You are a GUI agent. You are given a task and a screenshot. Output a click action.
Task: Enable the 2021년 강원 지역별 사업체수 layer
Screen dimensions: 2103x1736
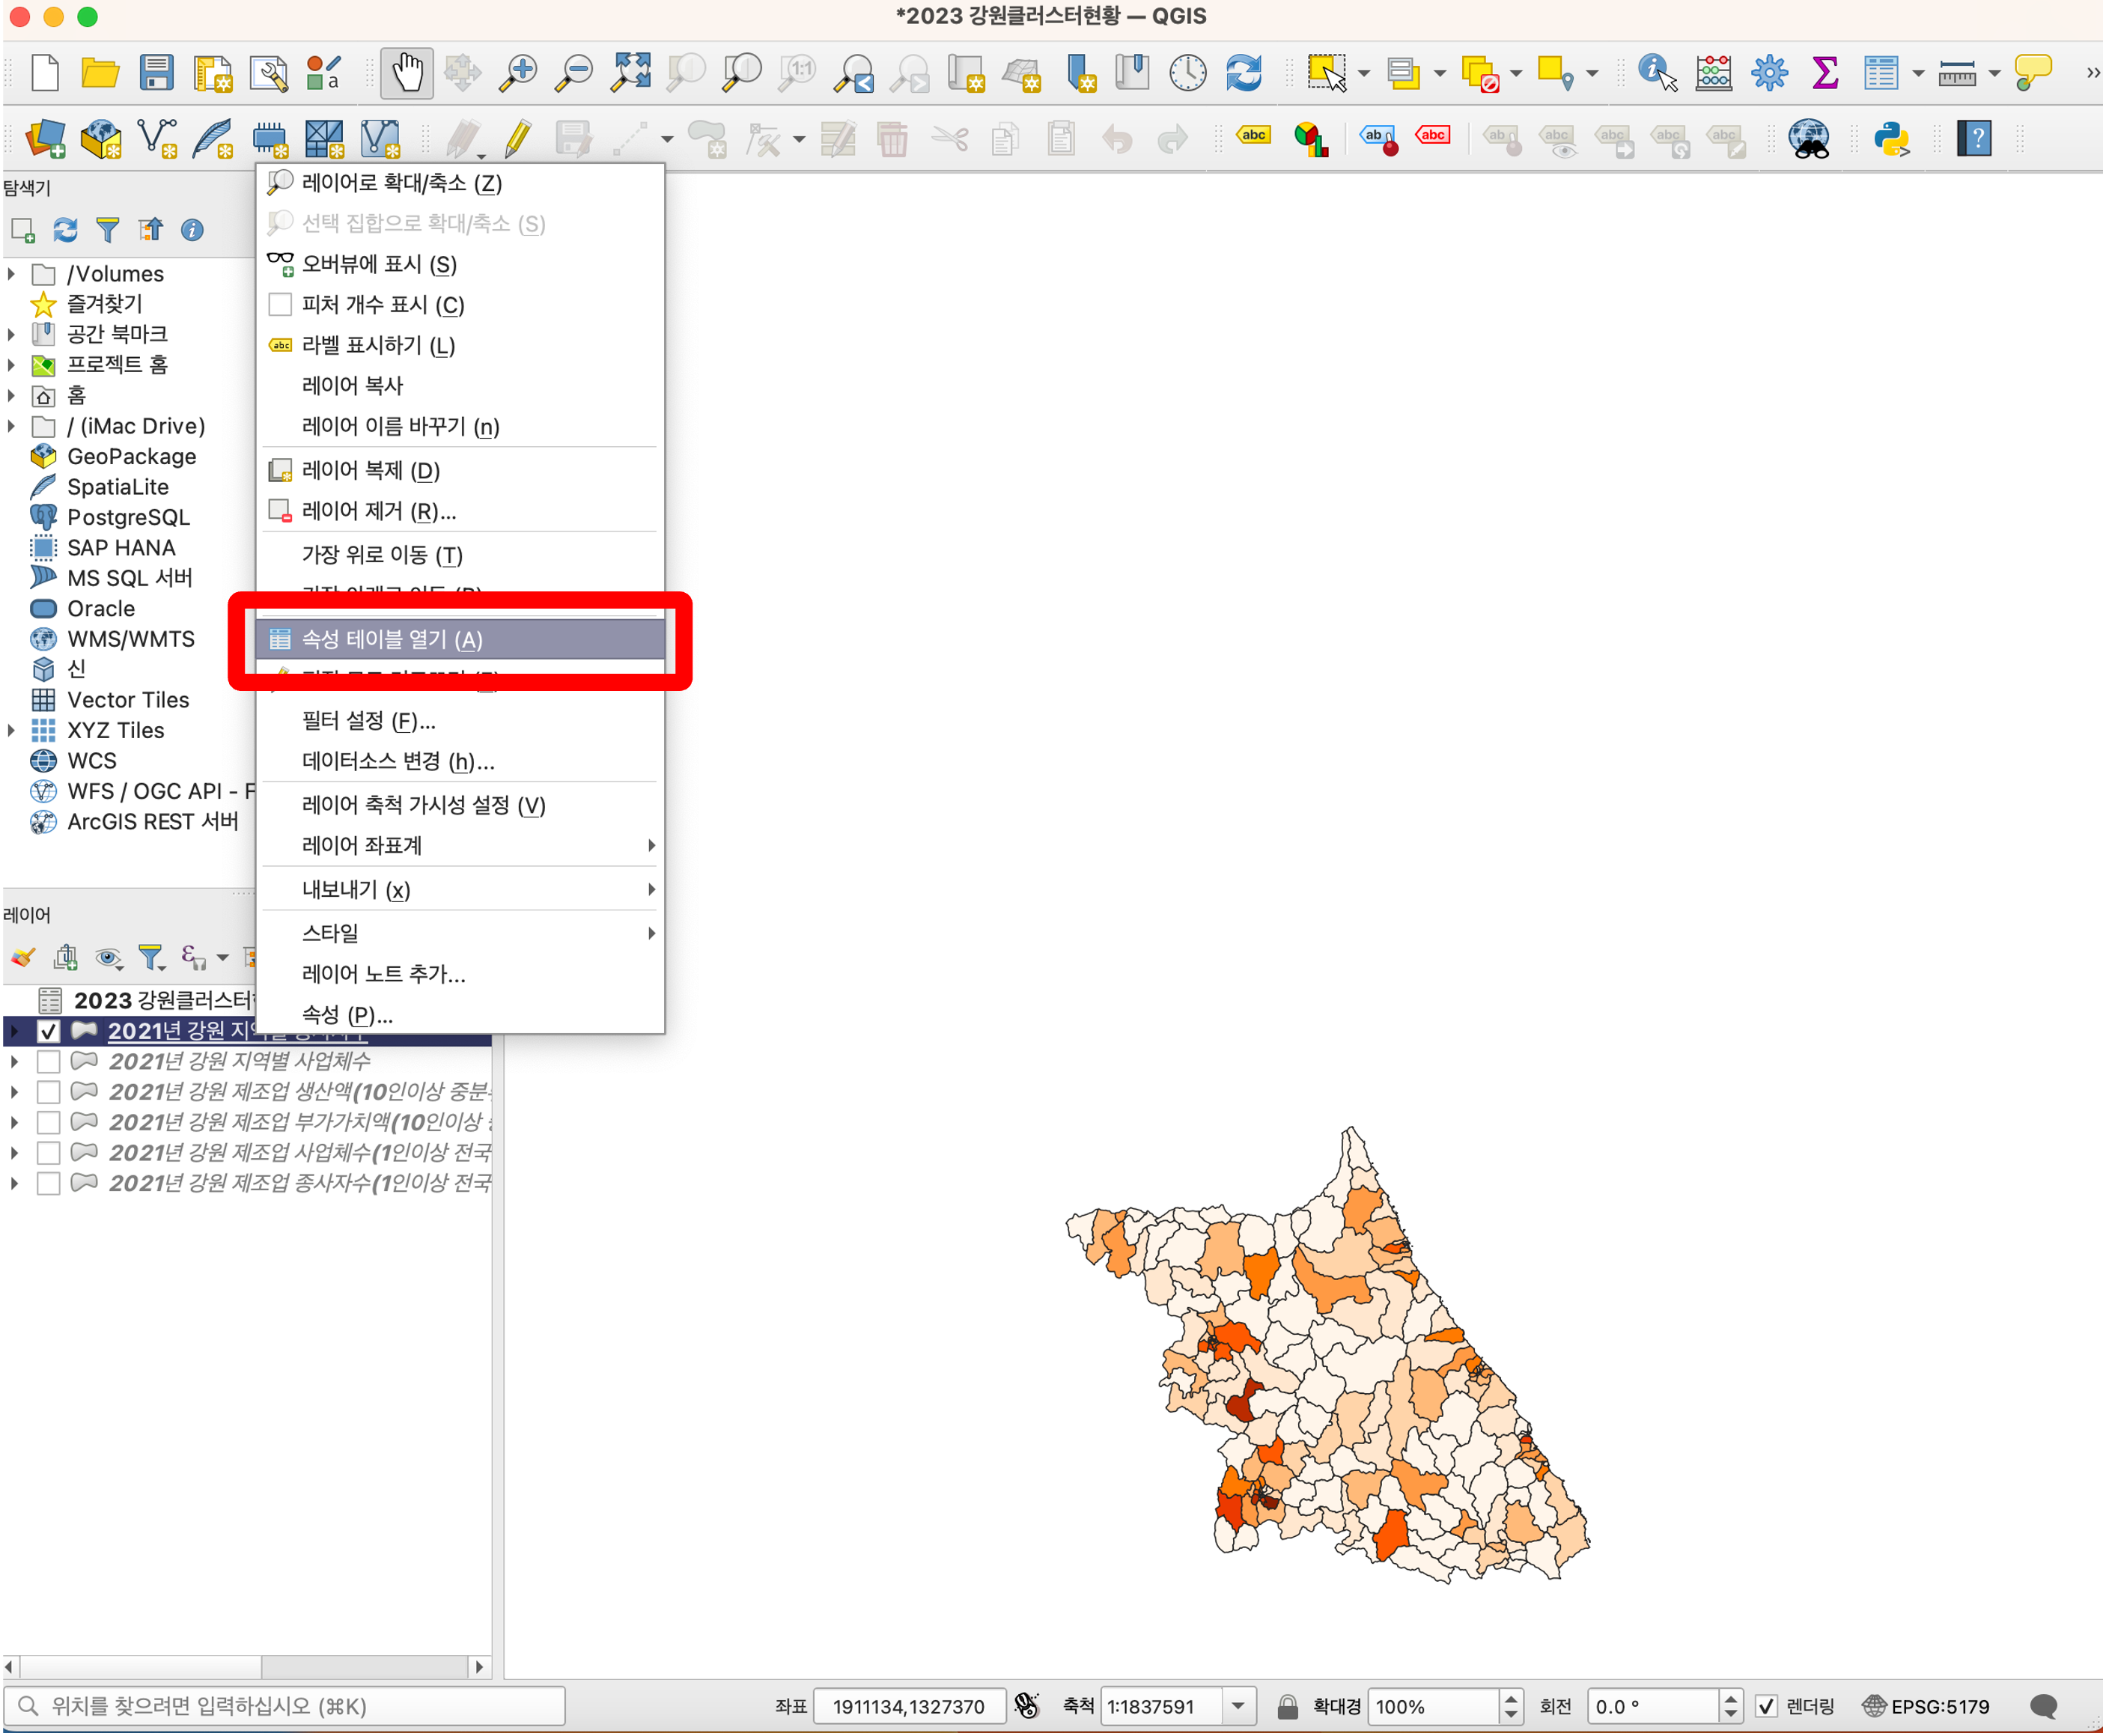pyautogui.click(x=48, y=1061)
